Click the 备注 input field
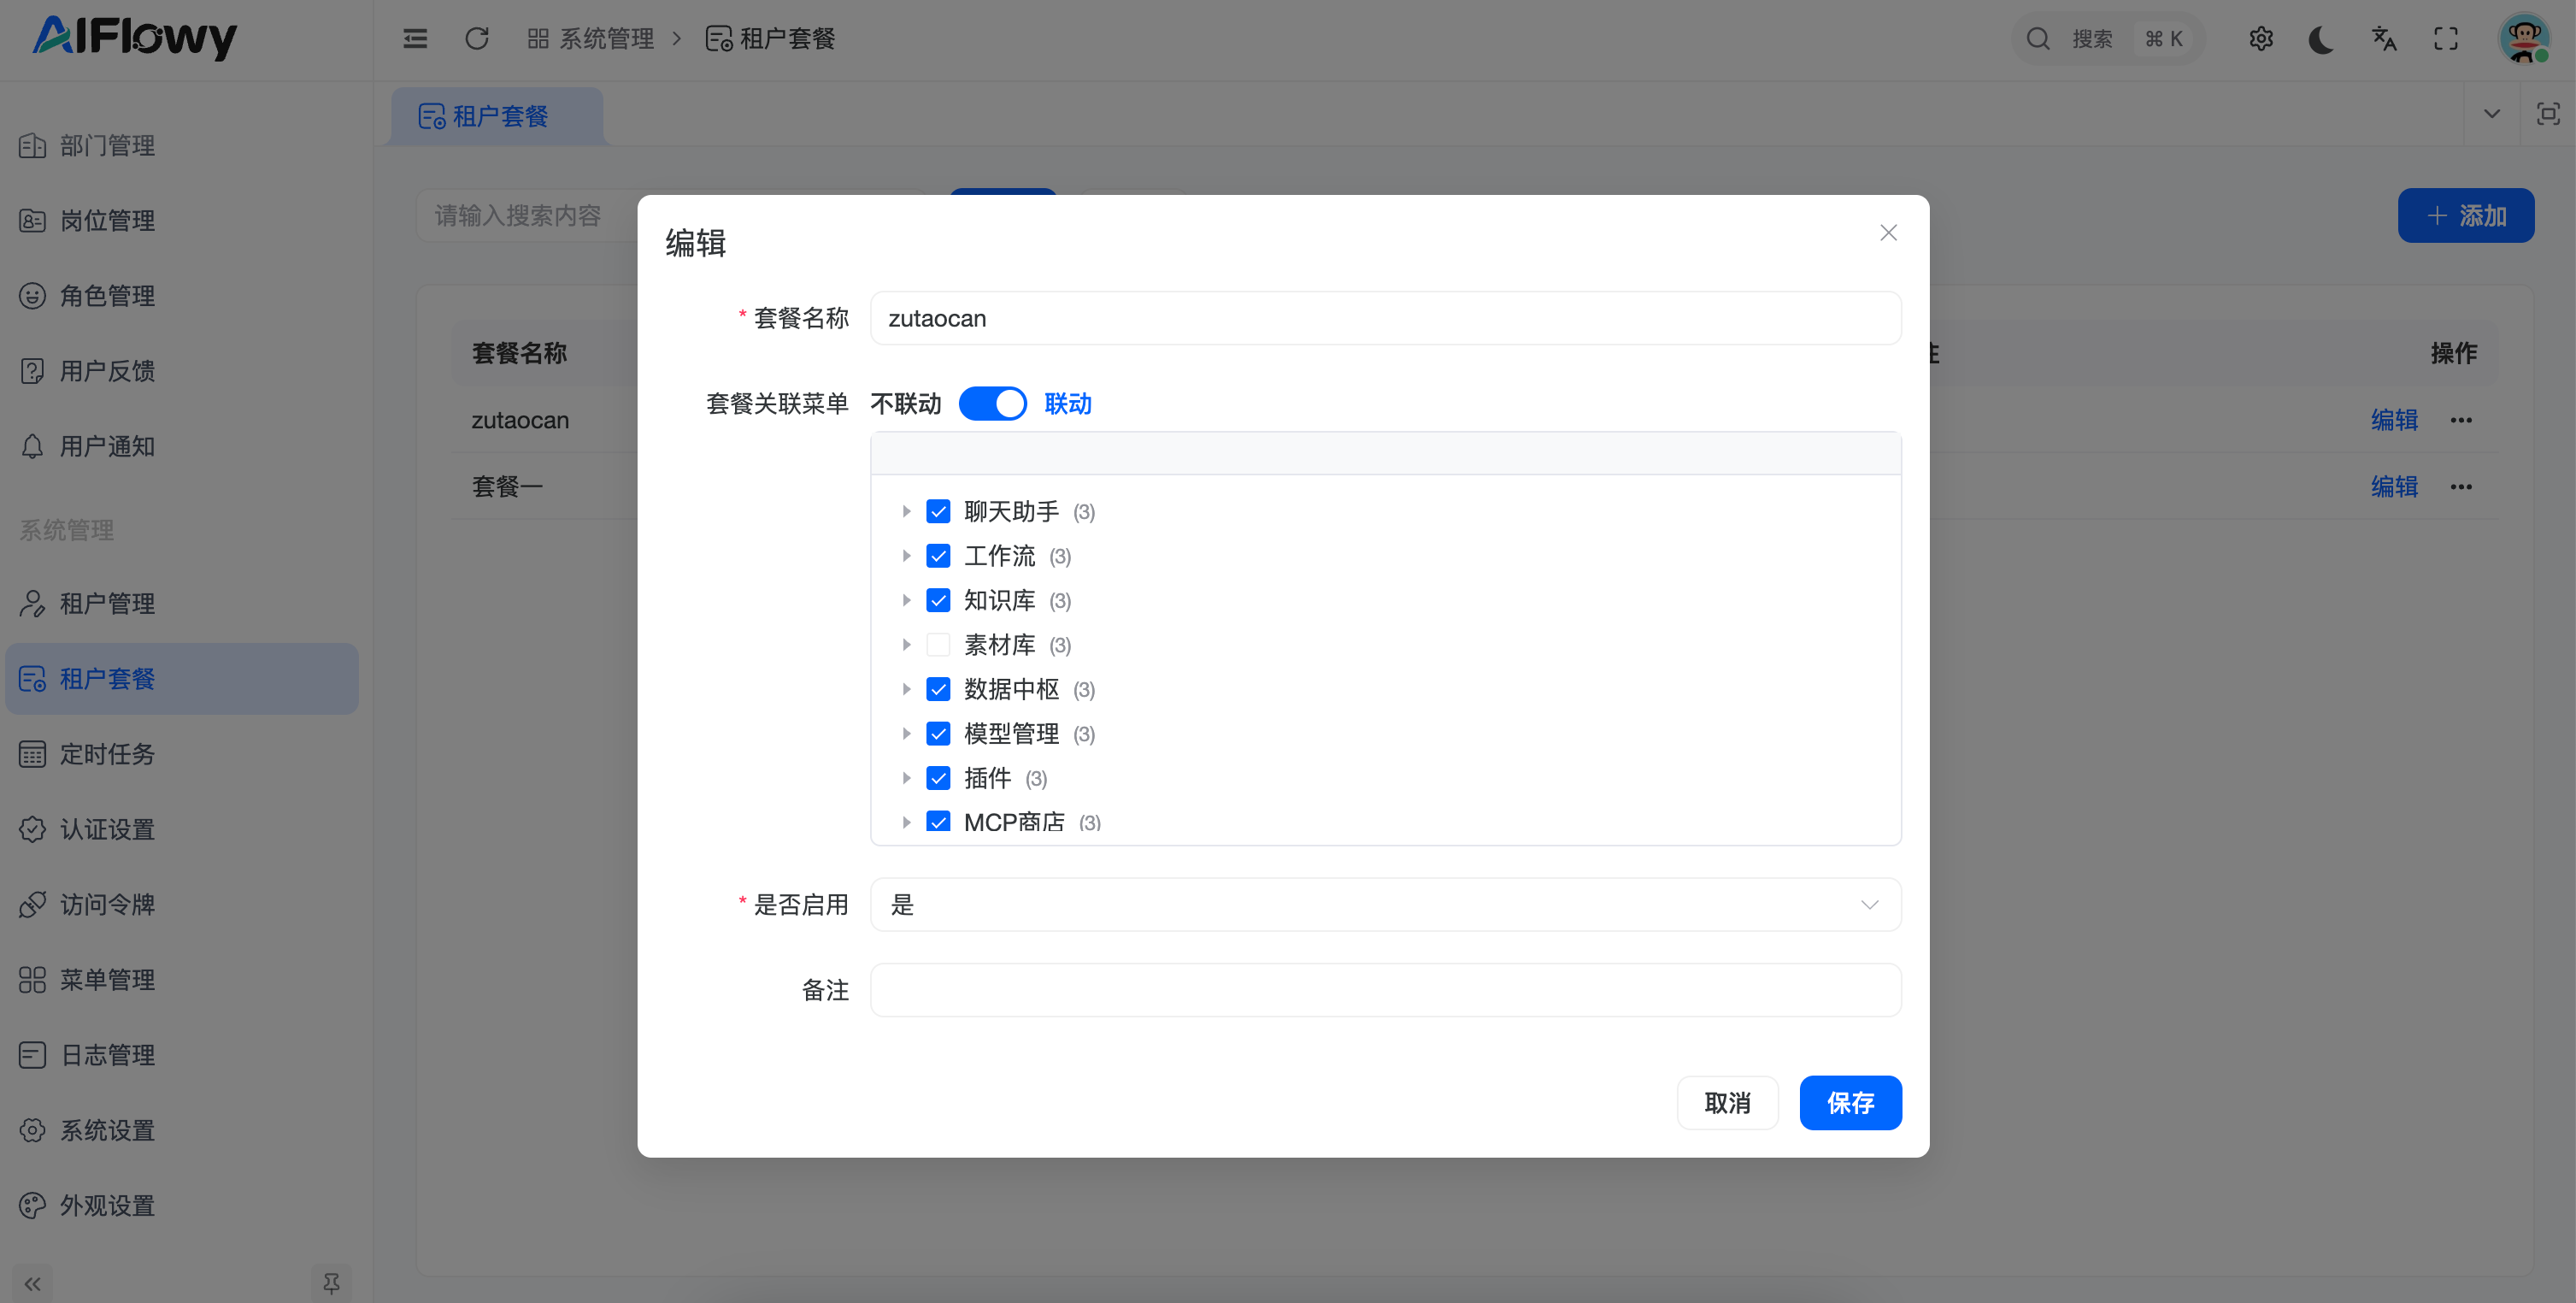Image resolution: width=2576 pixels, height=1303 pixels. (x=1385, y=990)
